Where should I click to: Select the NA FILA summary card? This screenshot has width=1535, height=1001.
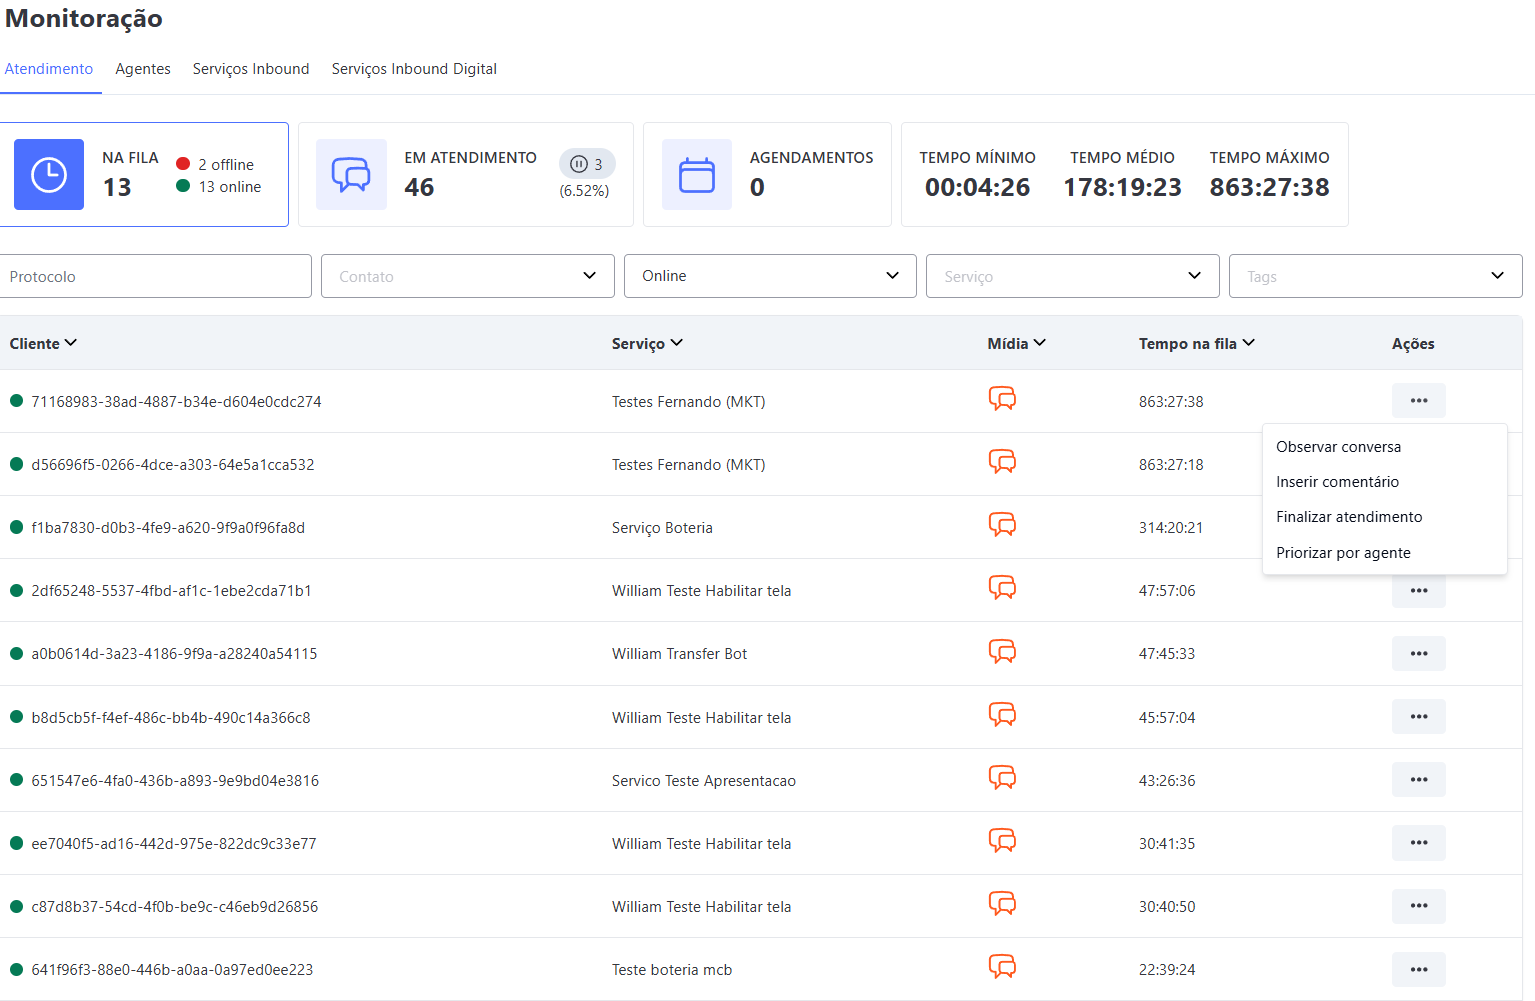(144, 175)
